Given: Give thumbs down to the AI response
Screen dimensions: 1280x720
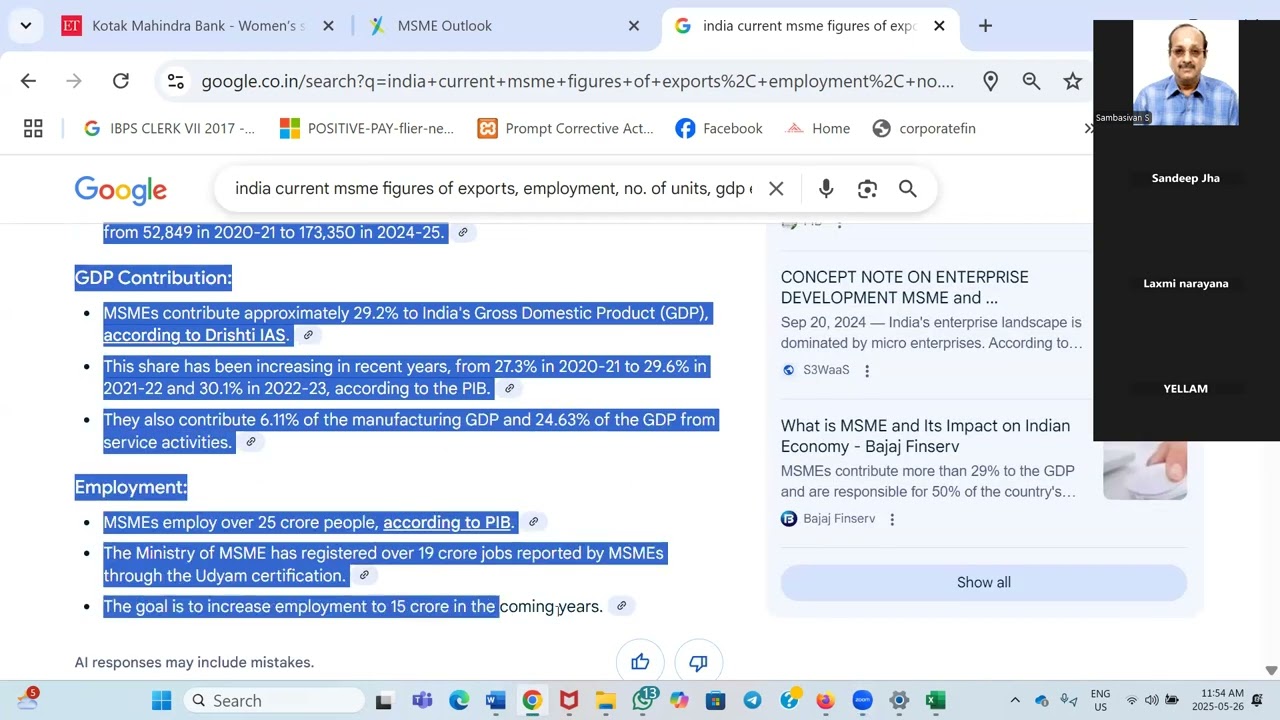Looking at the screenshot, I should (x=698, y=662).
